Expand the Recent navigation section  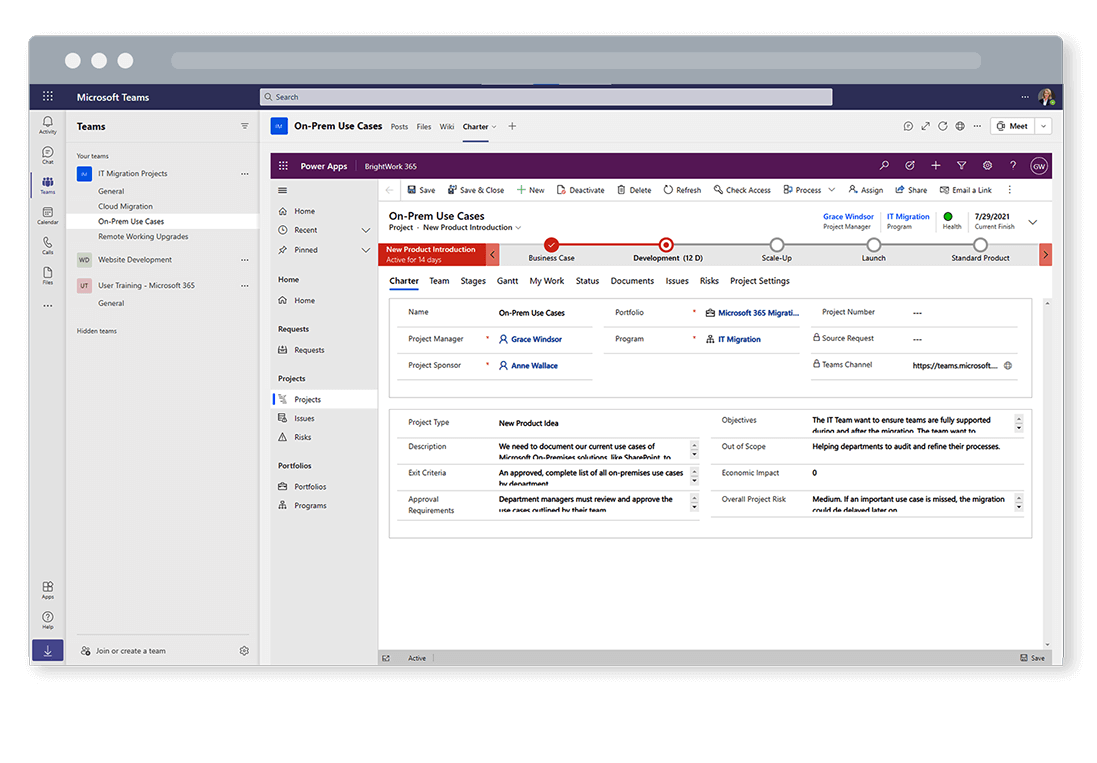click(x=365, y=230)
